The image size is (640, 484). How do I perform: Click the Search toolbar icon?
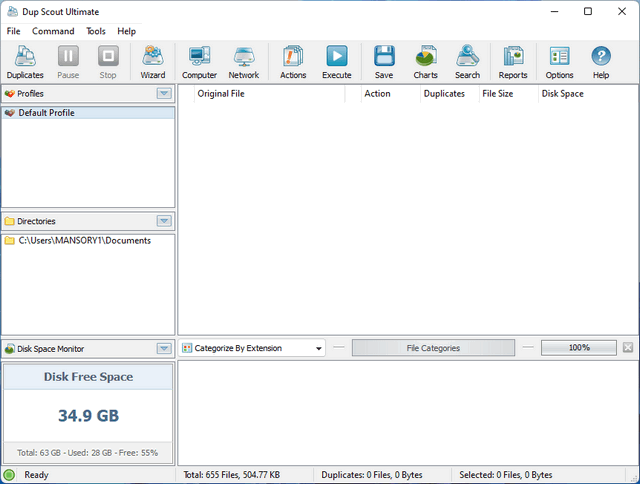coord(467,62)
